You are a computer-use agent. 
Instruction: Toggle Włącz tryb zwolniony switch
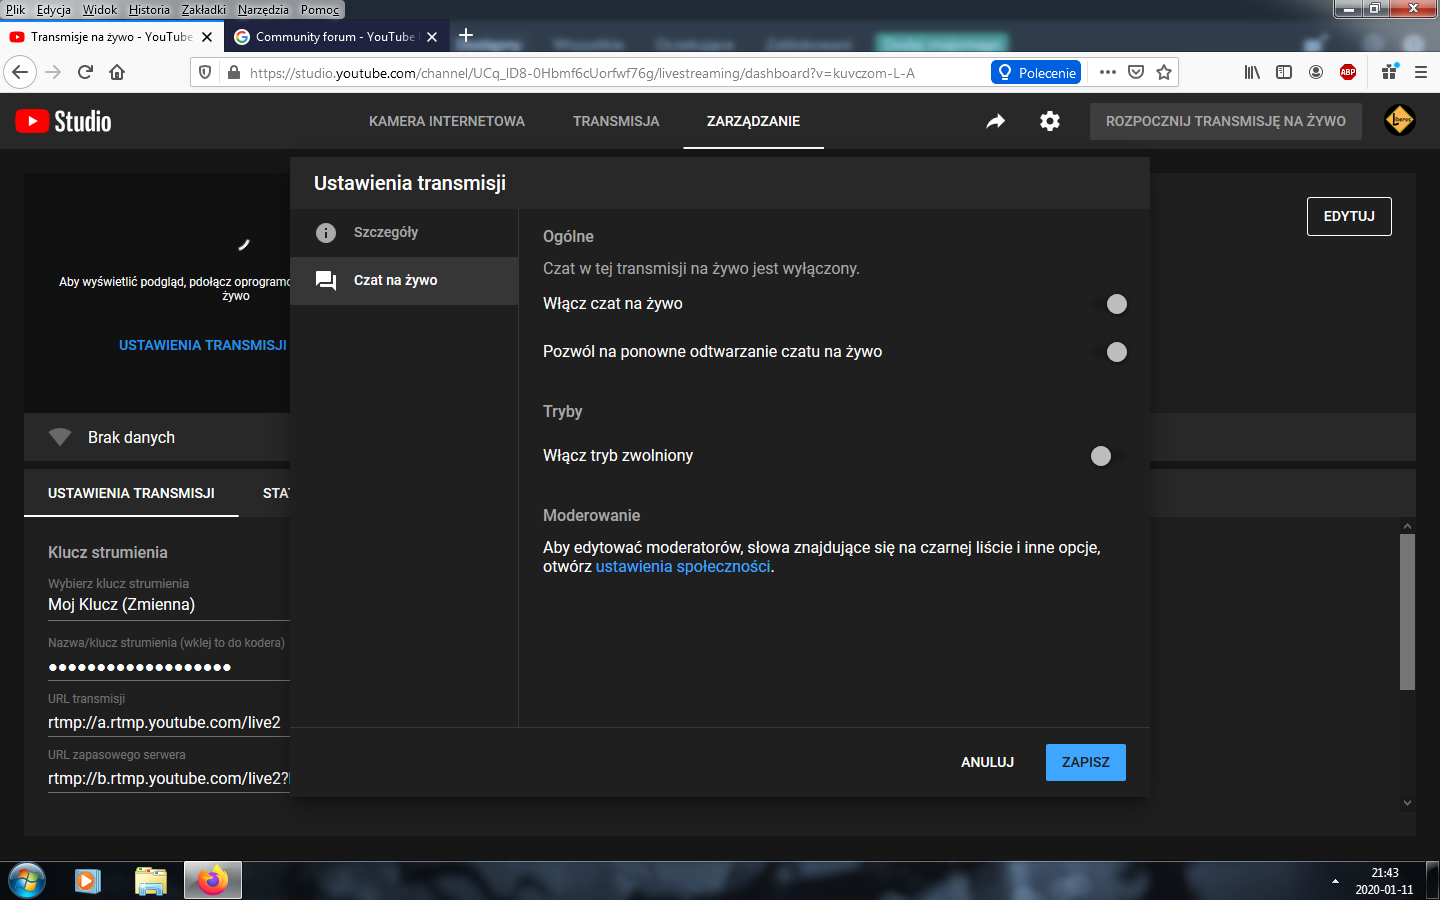click(x=1109, y=456)
